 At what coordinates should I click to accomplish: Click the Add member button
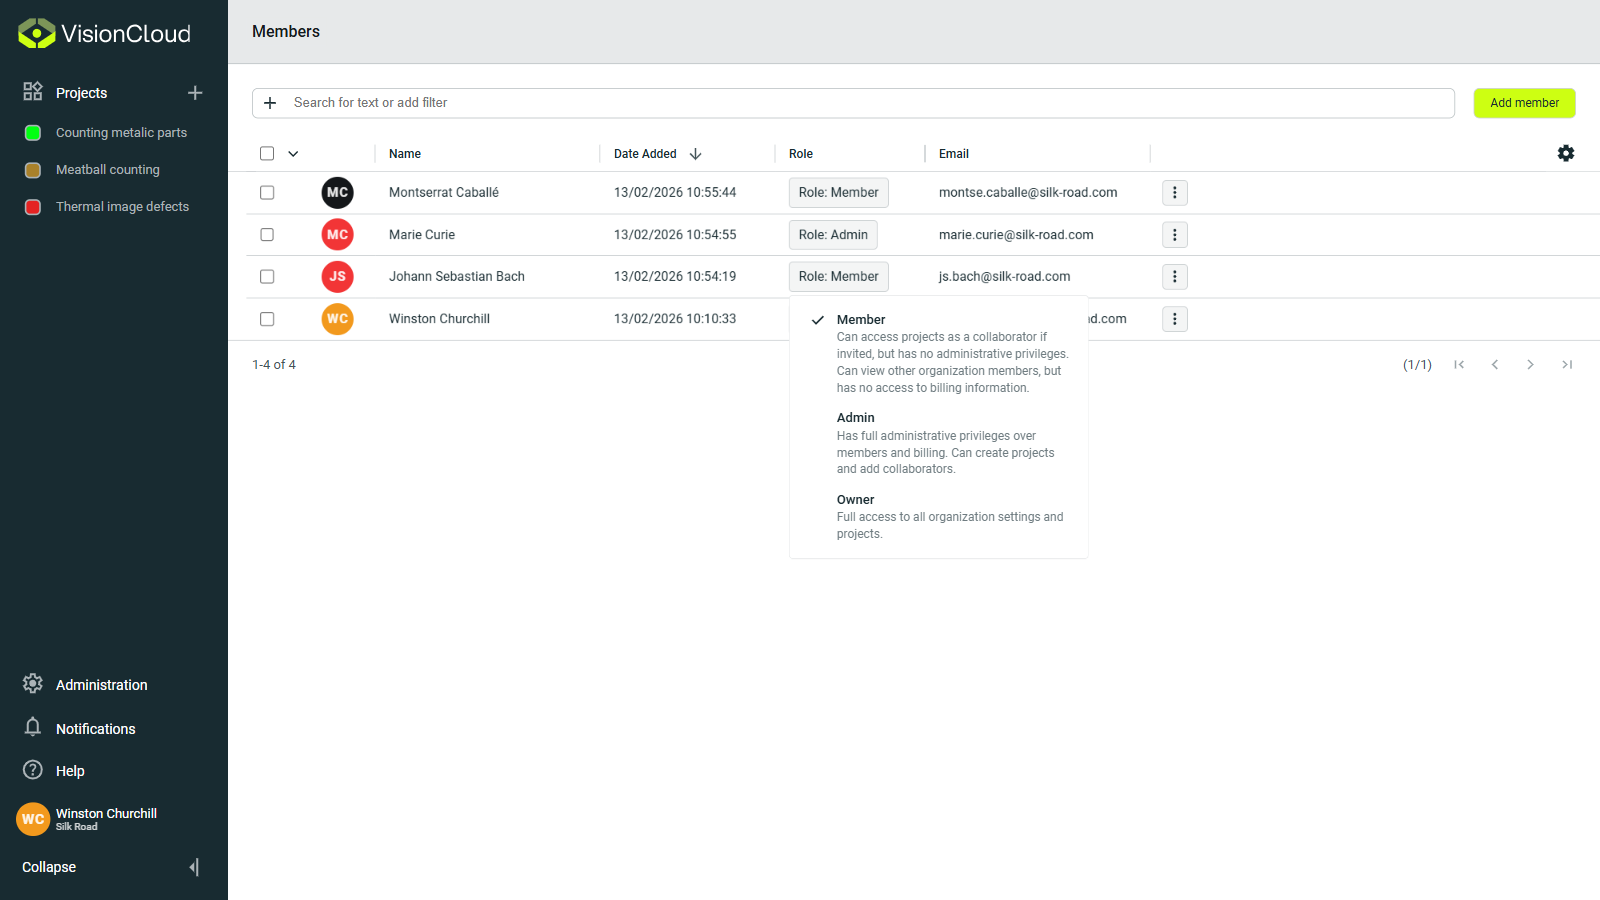pos(1523,102)
